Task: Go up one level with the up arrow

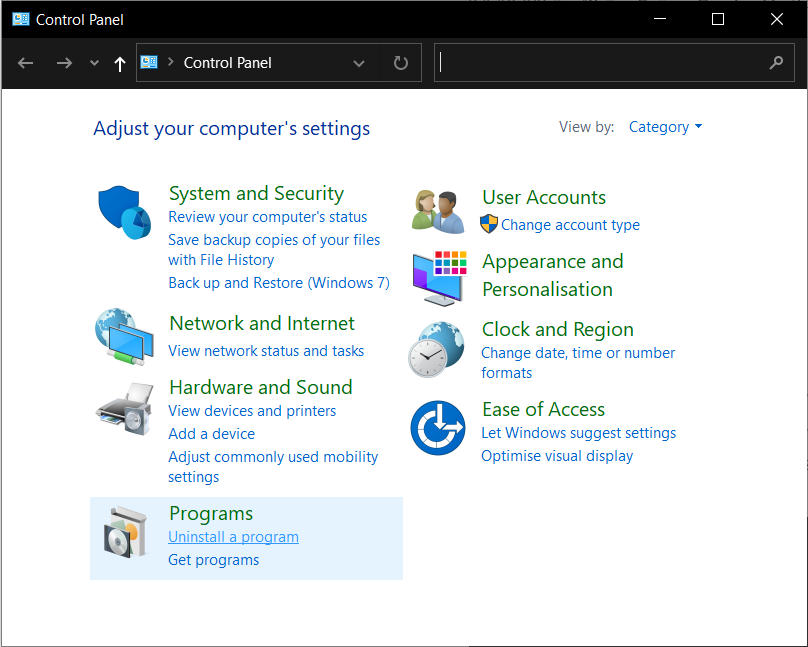Action: tap(120, 63)
